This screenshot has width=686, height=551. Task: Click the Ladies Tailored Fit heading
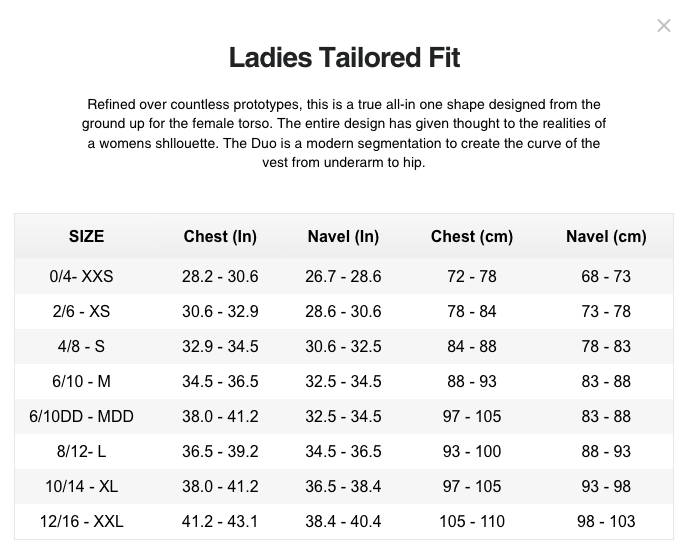tap(344, 57)
